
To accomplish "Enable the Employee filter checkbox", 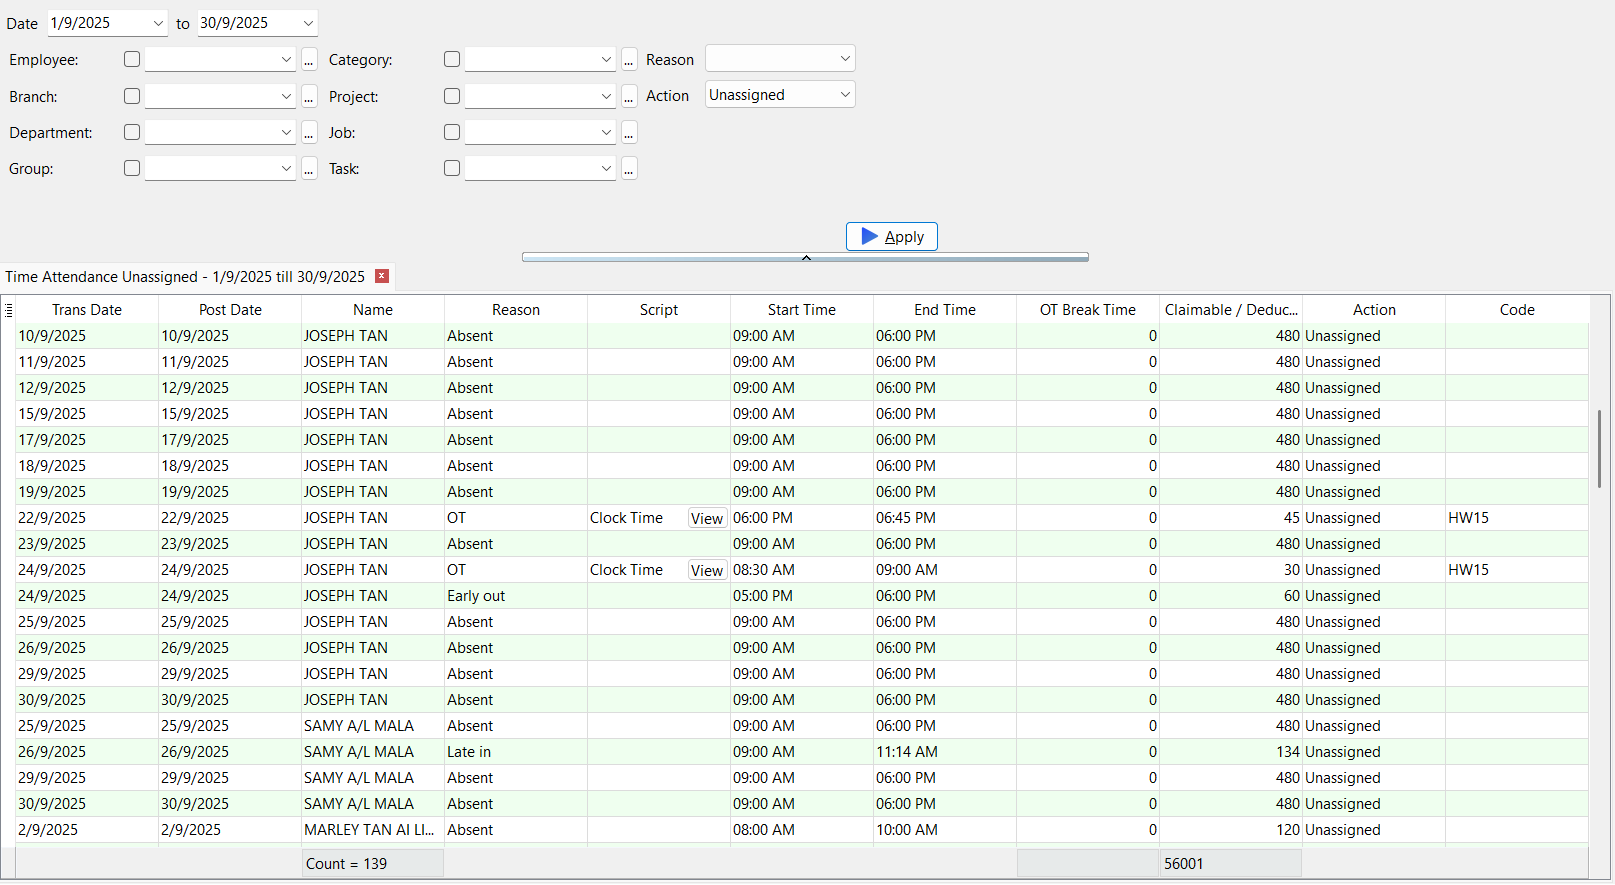I will (132, 59).
